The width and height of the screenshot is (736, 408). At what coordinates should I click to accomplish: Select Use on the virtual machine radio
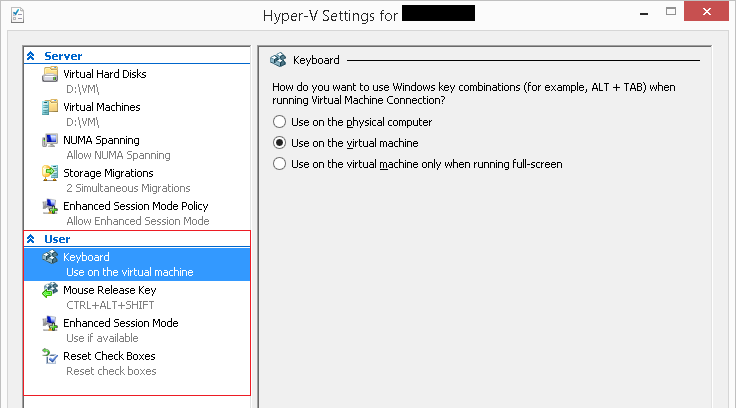[x=279, y=143]
